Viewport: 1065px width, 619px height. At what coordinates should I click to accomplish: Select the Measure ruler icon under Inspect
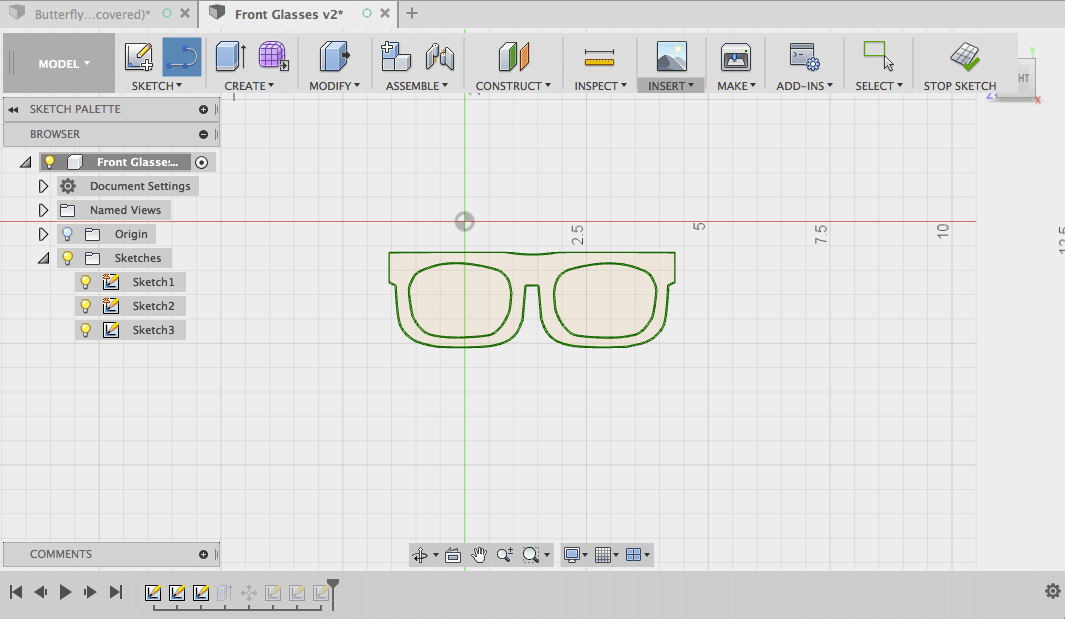pyautogui.click(x=598, y=57)
